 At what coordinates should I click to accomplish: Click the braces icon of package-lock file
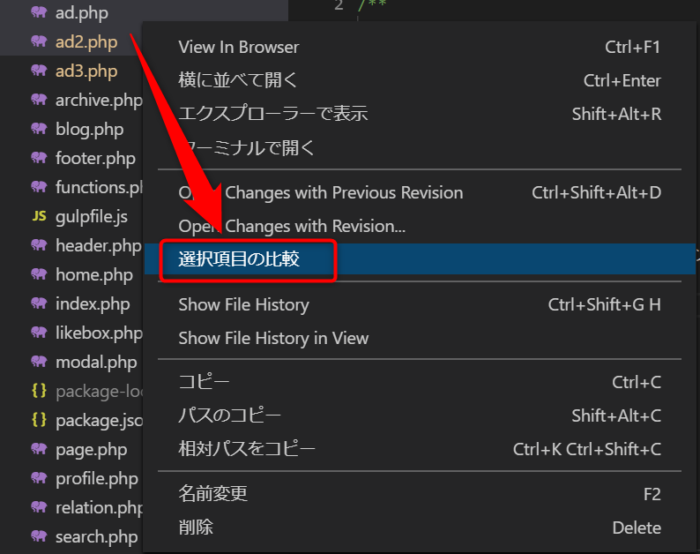[x=39, y=391]
